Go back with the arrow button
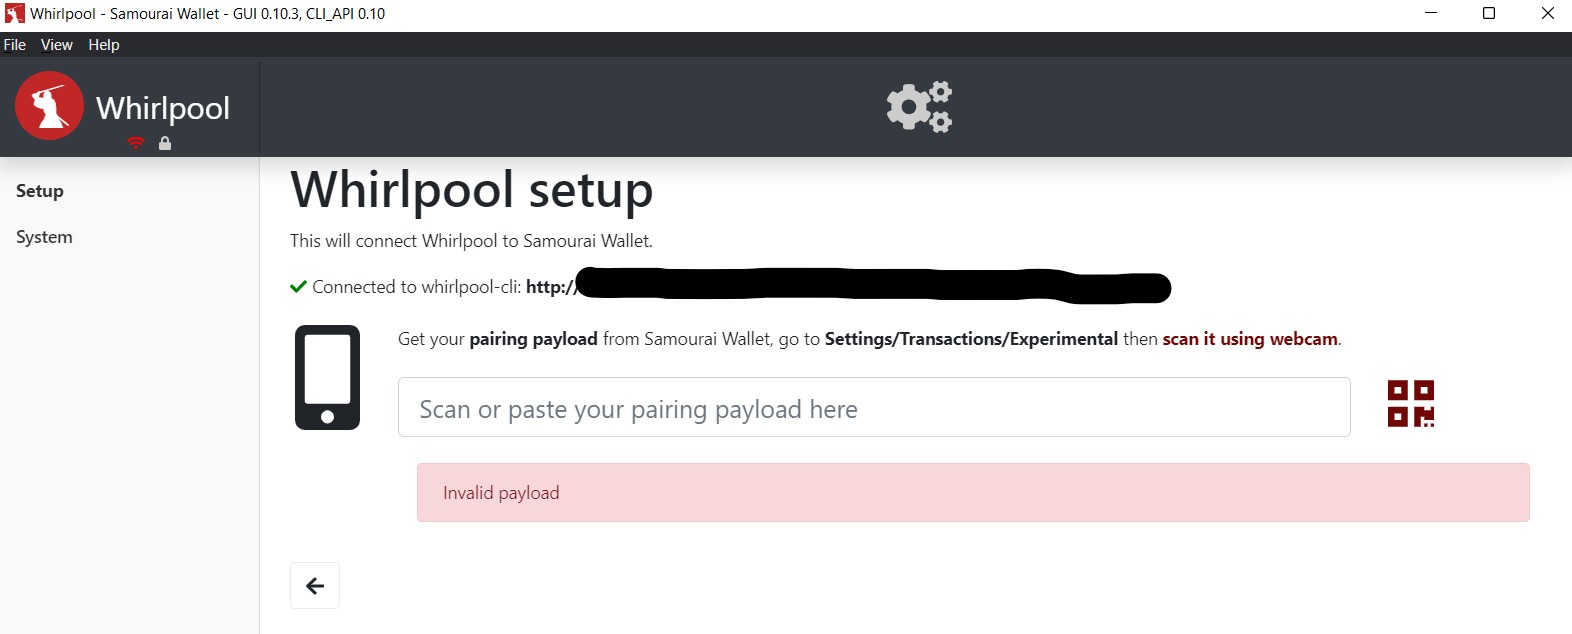 point(315,586)
